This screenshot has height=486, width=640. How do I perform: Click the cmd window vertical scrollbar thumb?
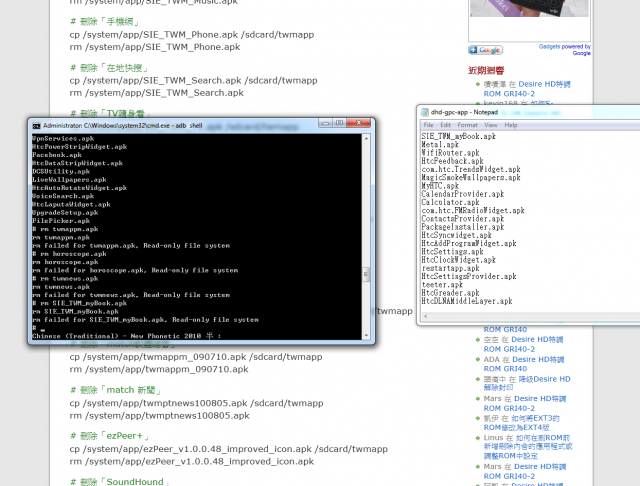366,274
